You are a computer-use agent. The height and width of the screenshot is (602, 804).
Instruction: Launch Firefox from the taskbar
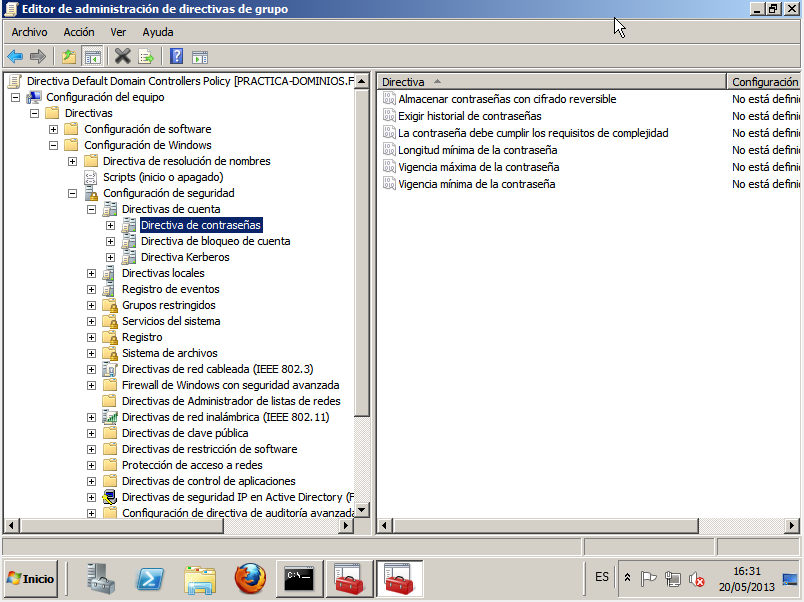pos(251,578)
